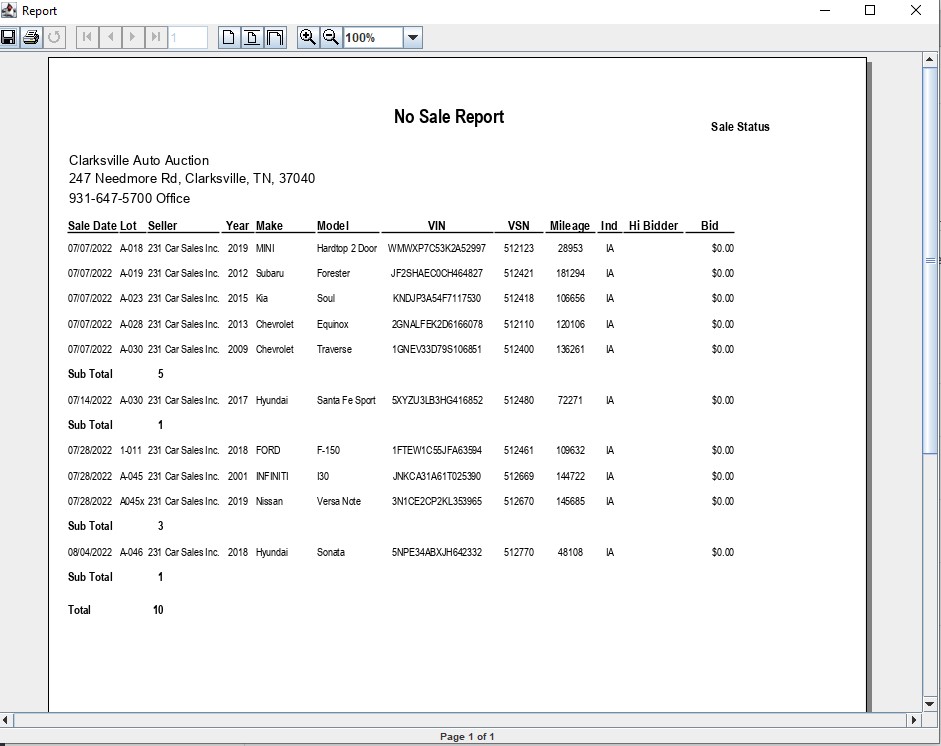Zoom out with the magnifier minus icon
Image resolution: width=941 pixels, height=746 pixels.
pos(330,38)
